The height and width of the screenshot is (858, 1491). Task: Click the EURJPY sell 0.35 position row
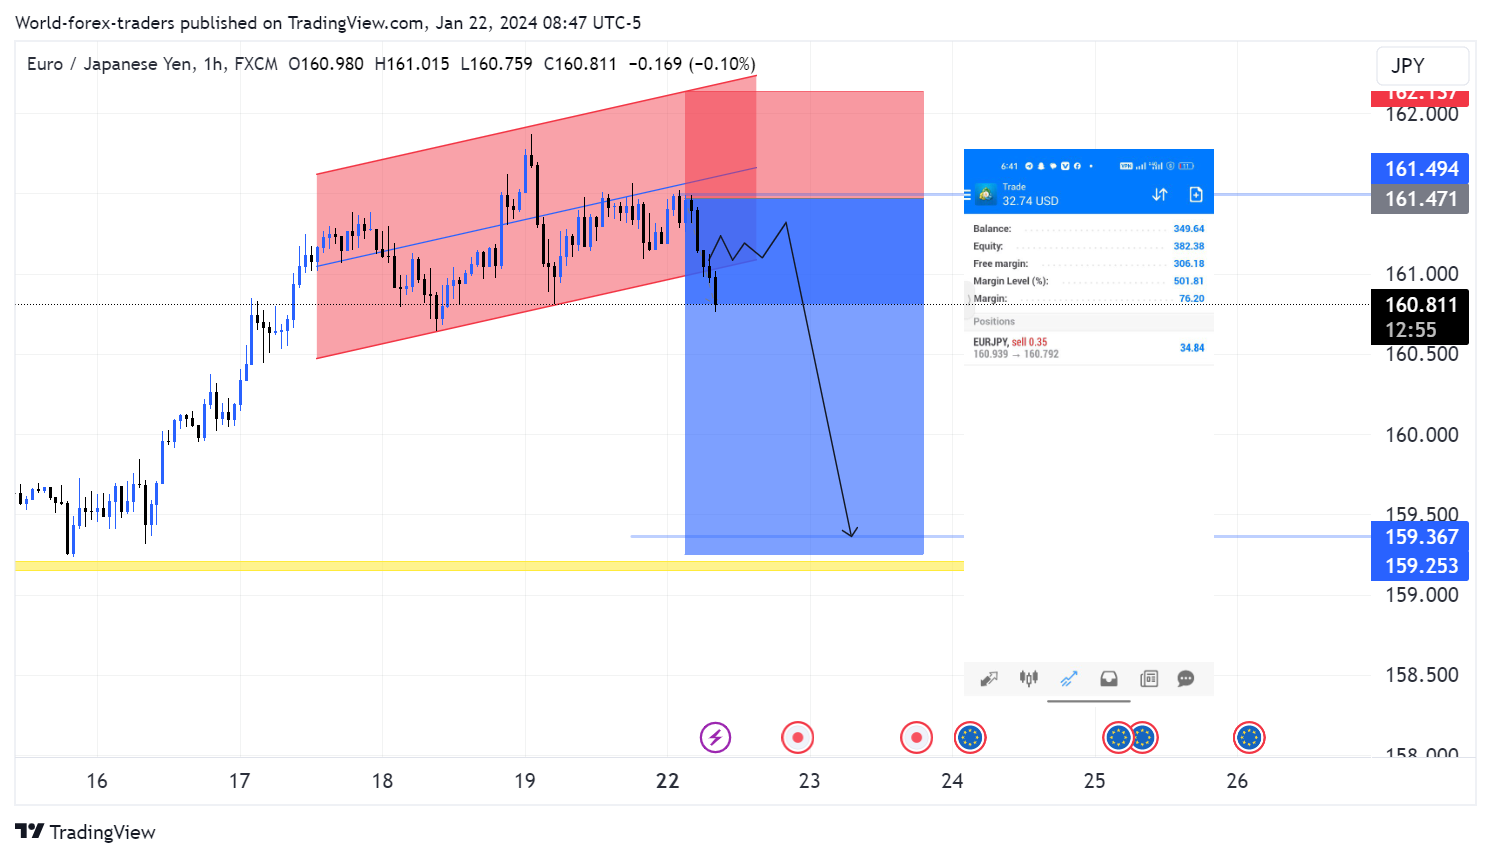tap(1089, 348)
